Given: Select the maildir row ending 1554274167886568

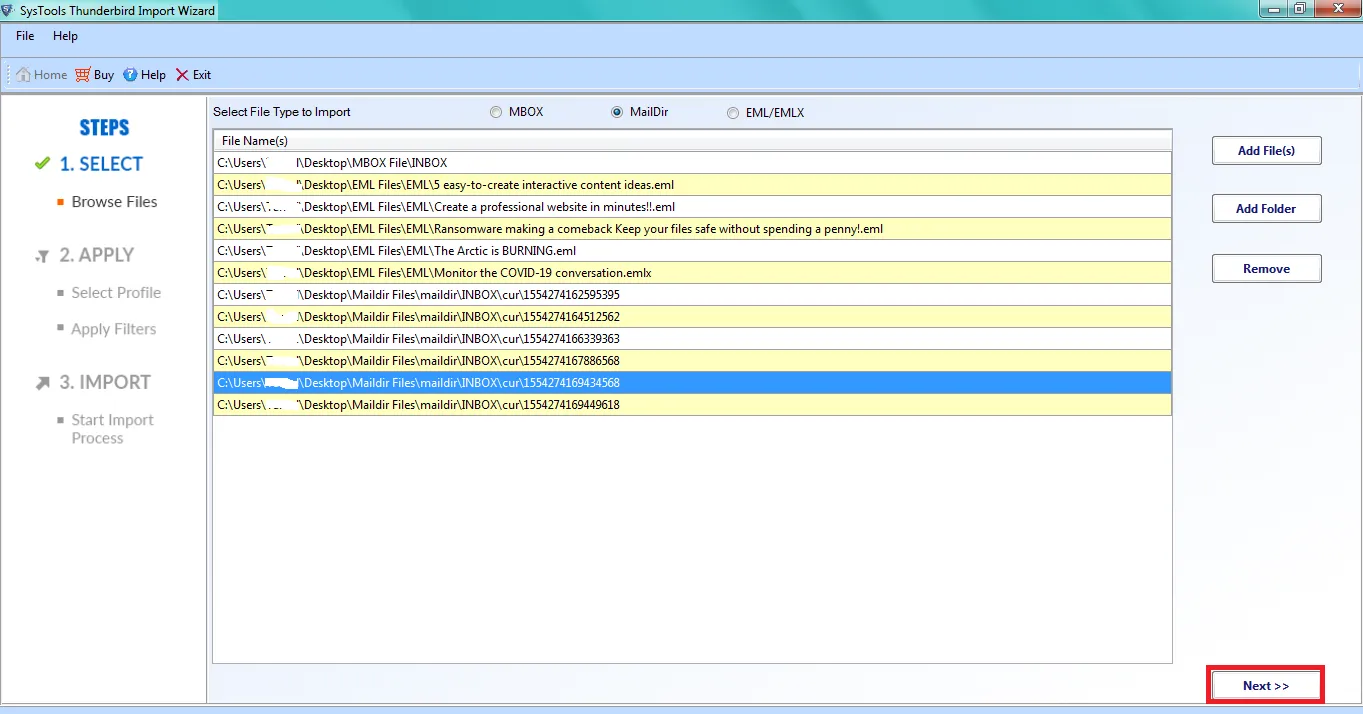Looking at the screenshot, I should click(692, 361).
